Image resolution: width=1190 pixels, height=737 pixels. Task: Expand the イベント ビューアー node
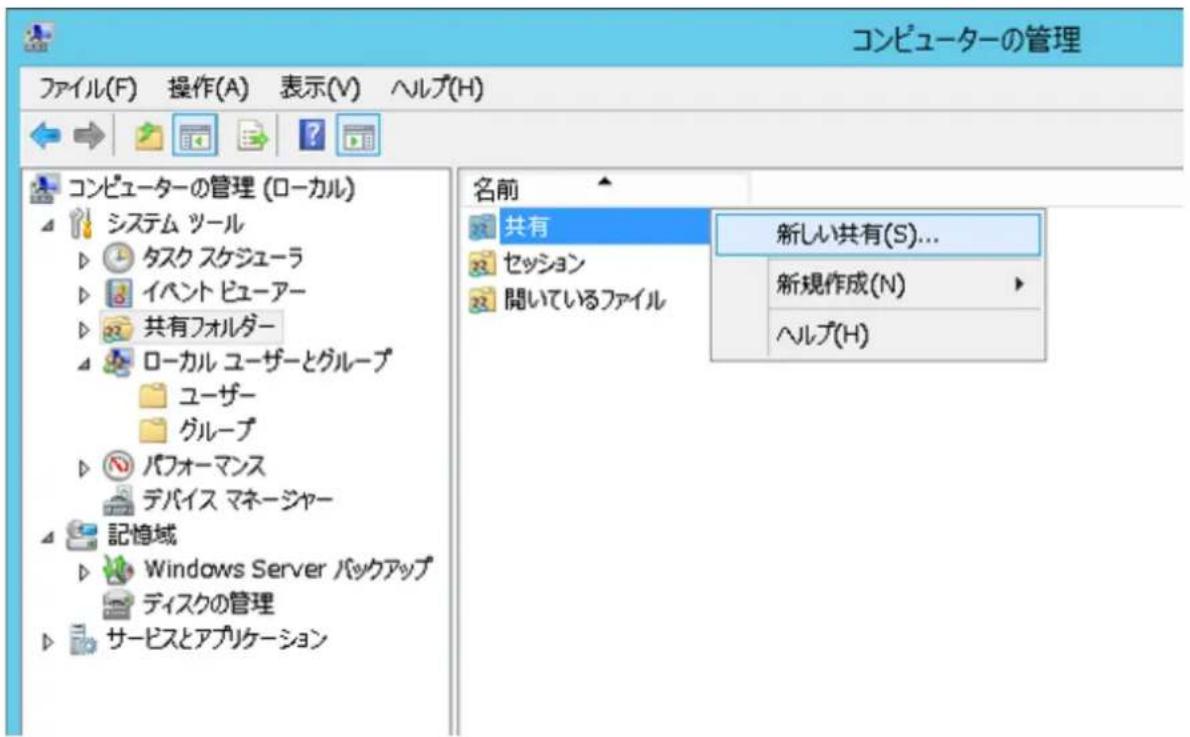83,294
